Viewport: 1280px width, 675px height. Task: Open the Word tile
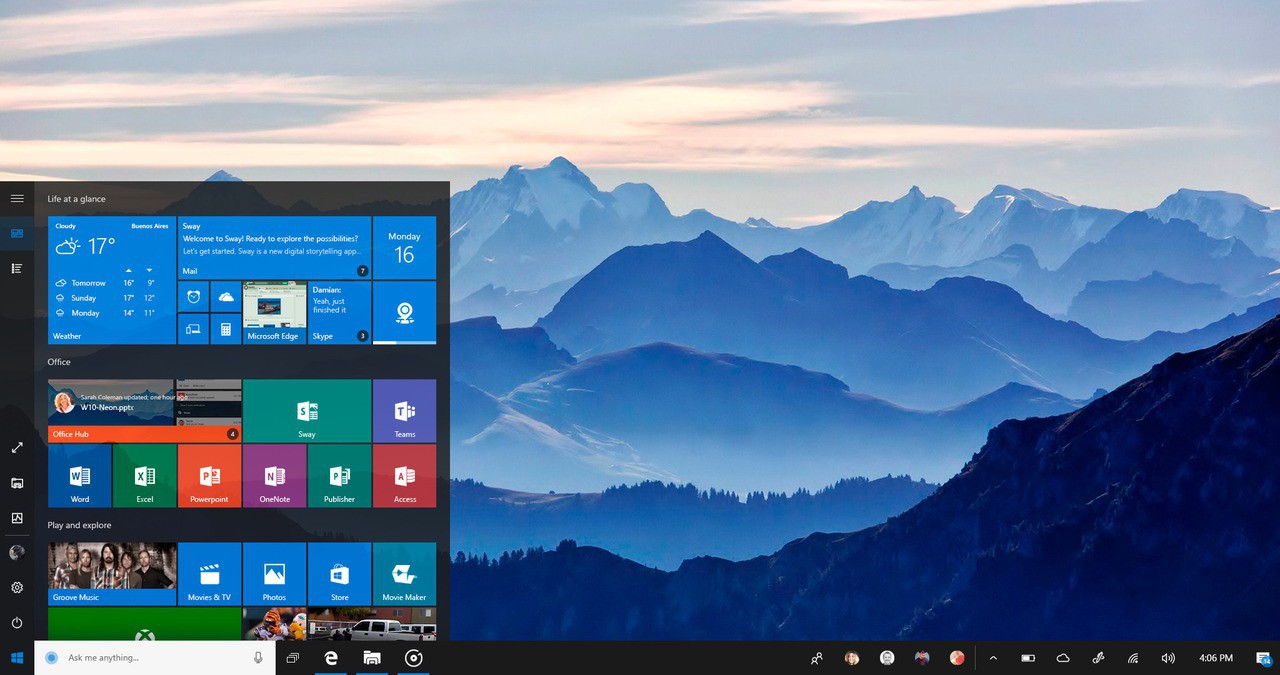(80, 476)
